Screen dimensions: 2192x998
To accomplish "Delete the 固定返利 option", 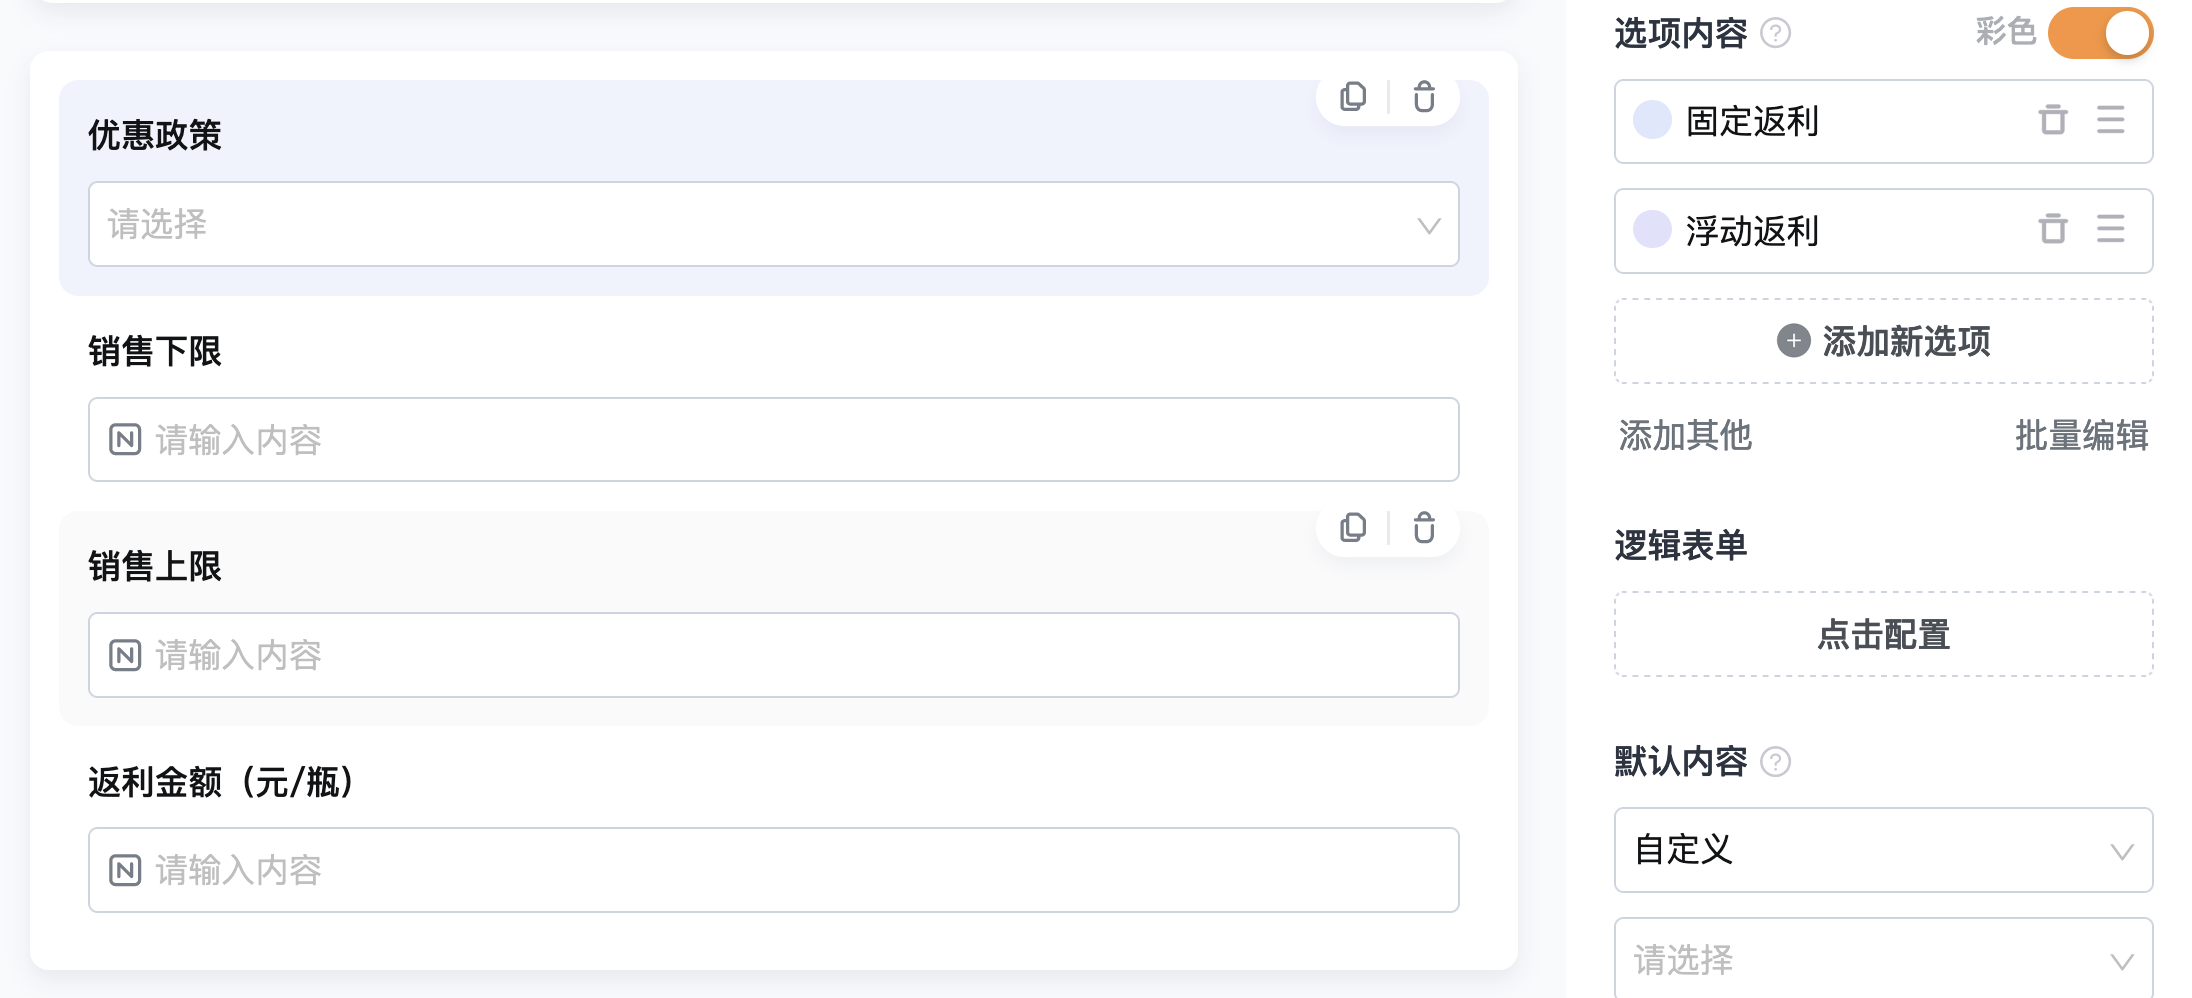I will [2053, 120].
